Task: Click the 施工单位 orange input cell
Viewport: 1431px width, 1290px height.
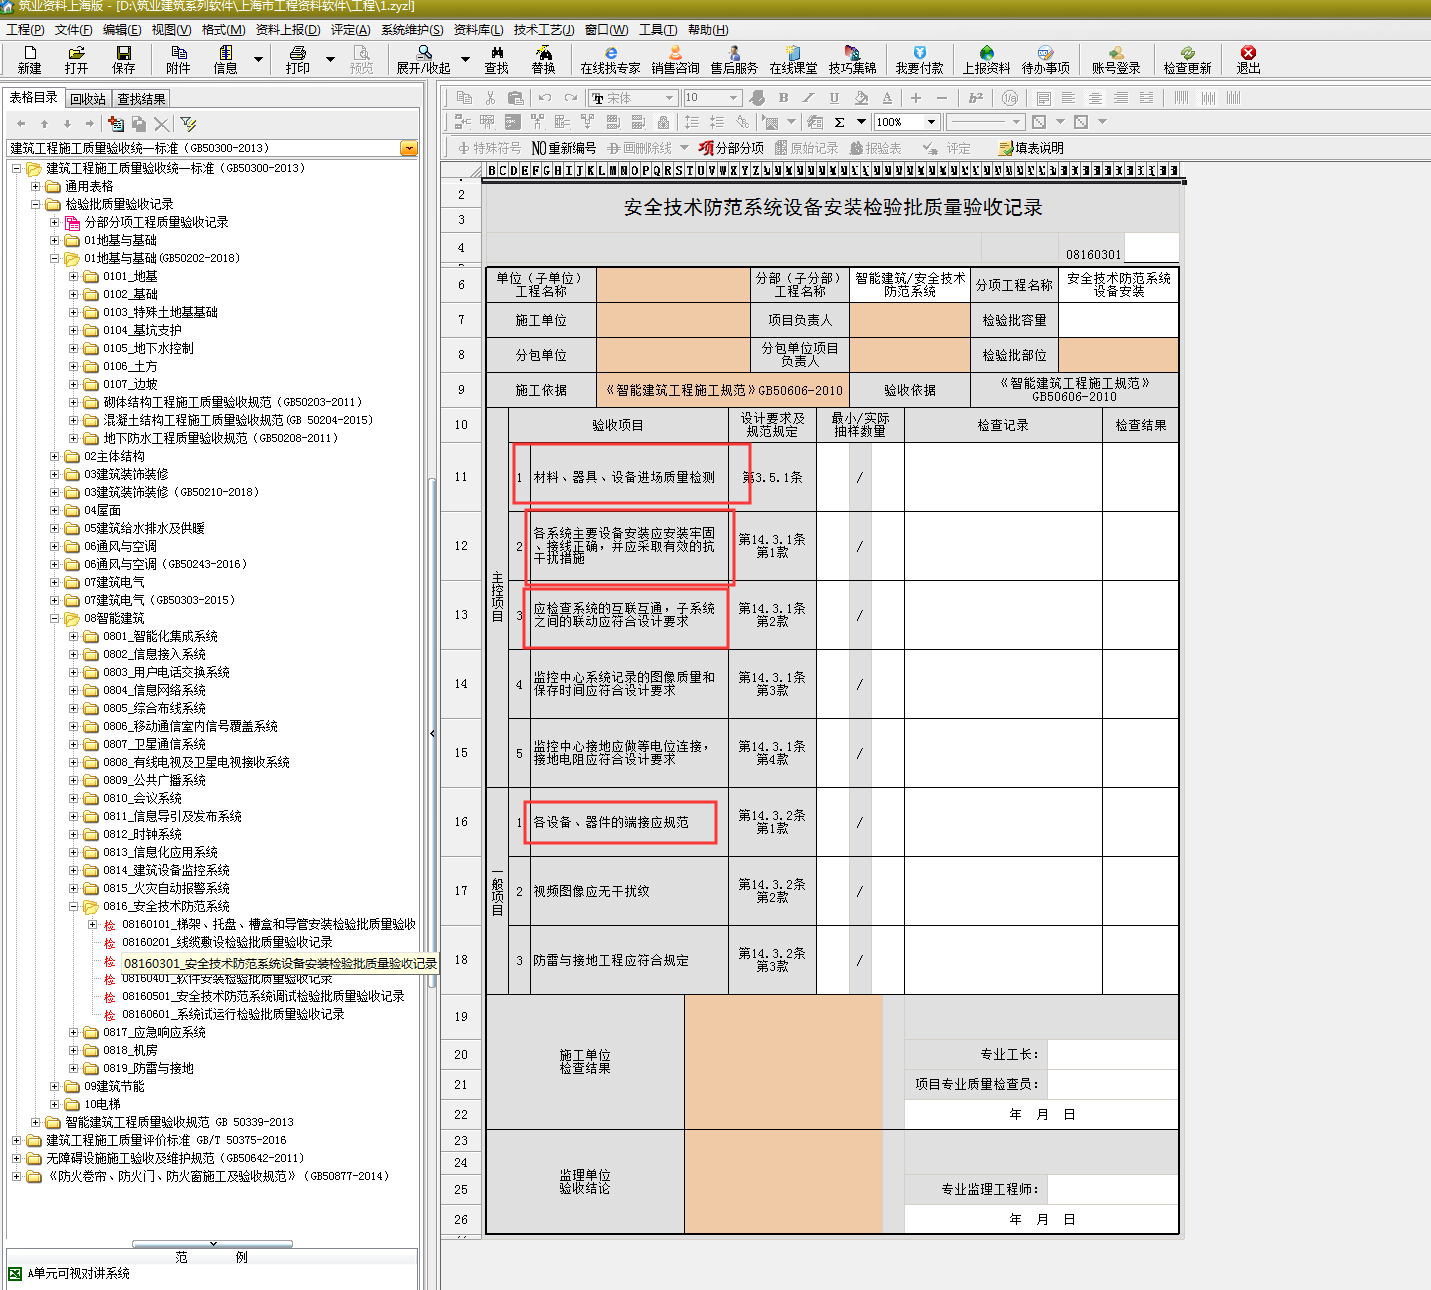Action: pos(673,320)
